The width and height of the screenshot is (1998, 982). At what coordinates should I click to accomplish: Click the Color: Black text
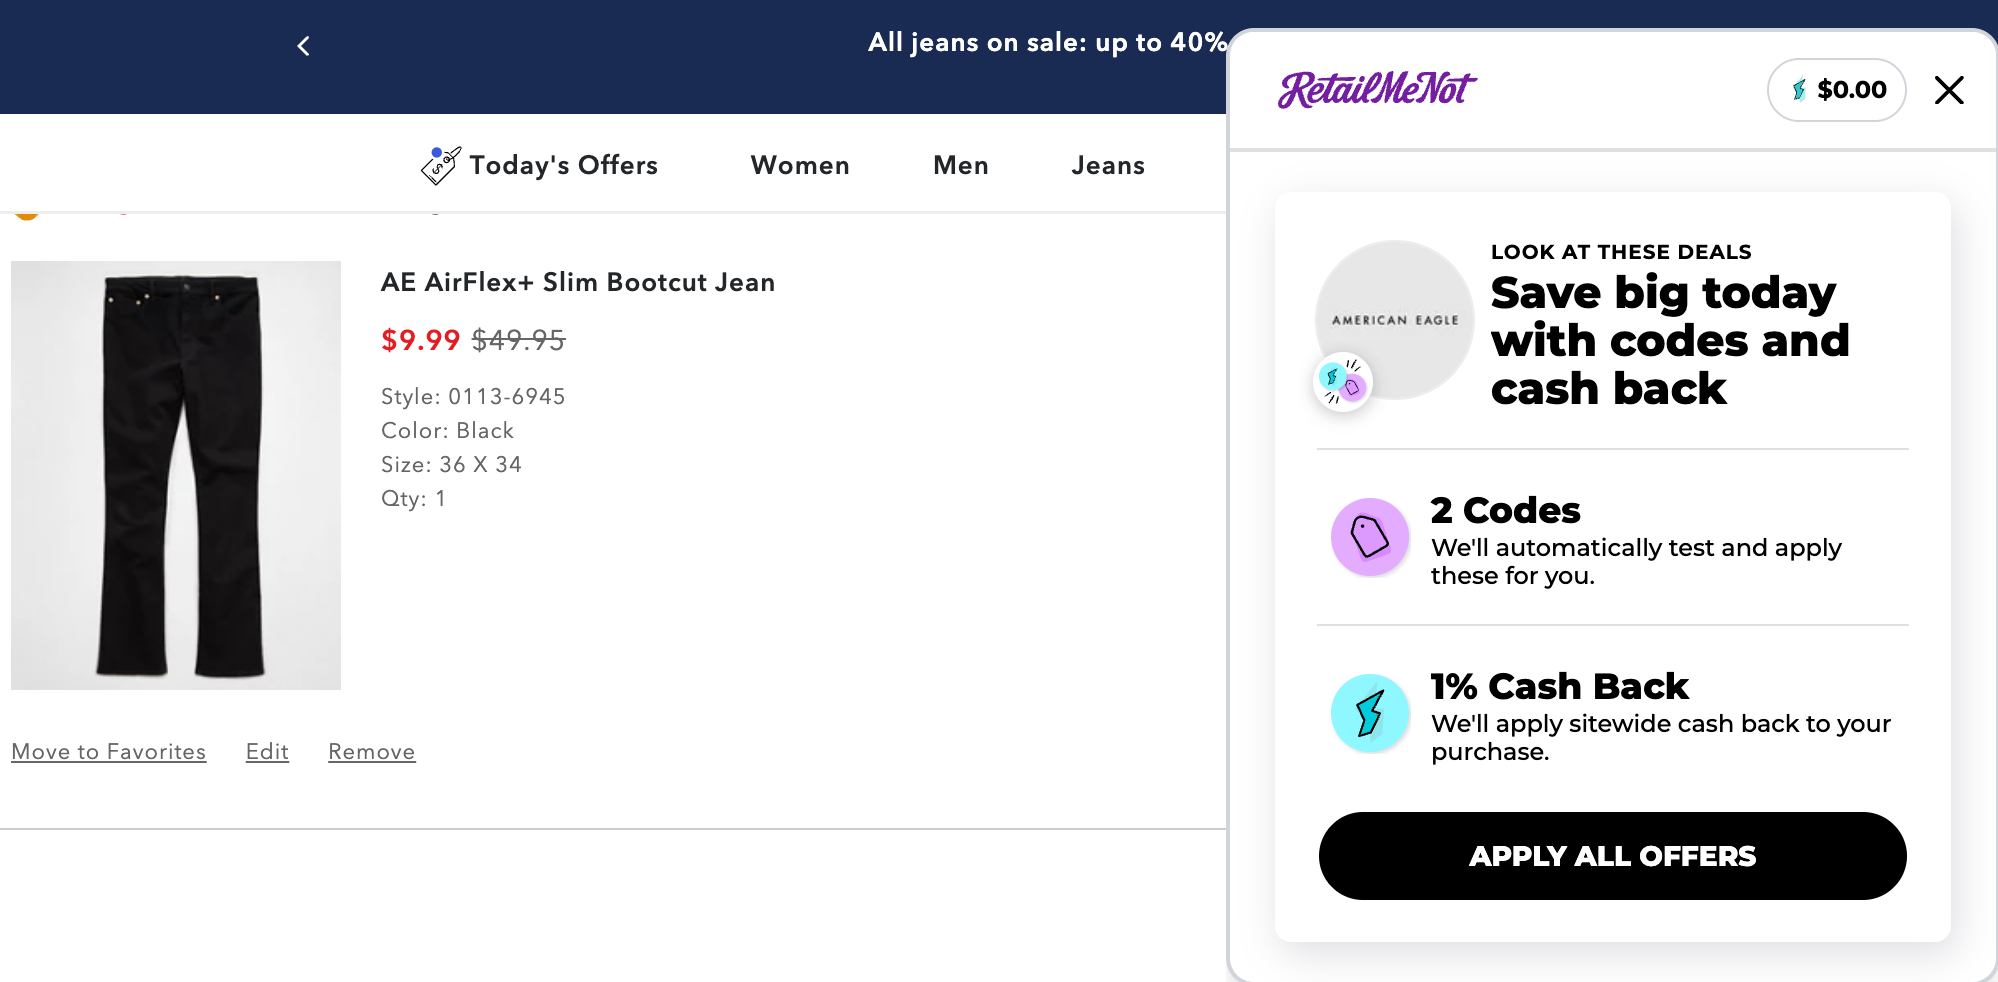tap(447, 430)
